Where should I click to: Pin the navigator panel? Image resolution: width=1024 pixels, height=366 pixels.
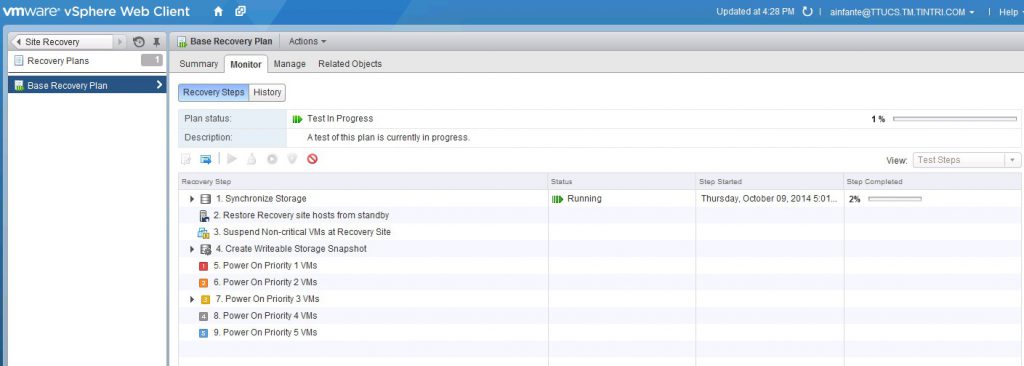click(156, 42)
